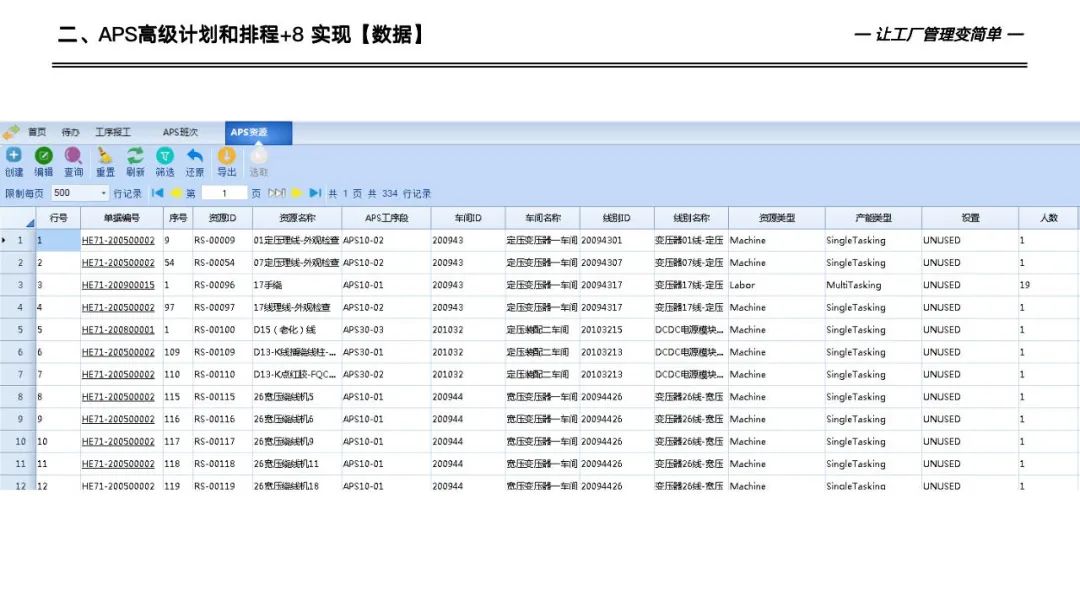Switch to the APS班次 tab

pos(180,131)
